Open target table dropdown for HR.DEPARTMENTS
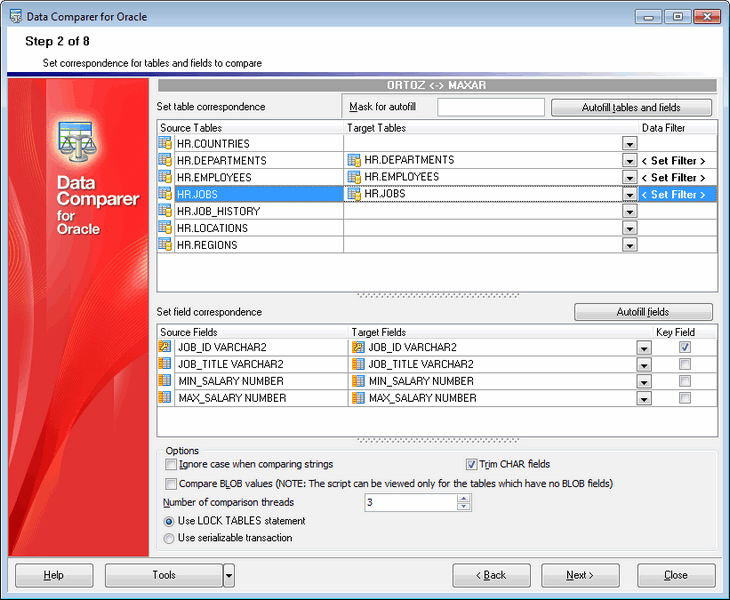Screen dimensions: 730x600 tap(629, 161)
